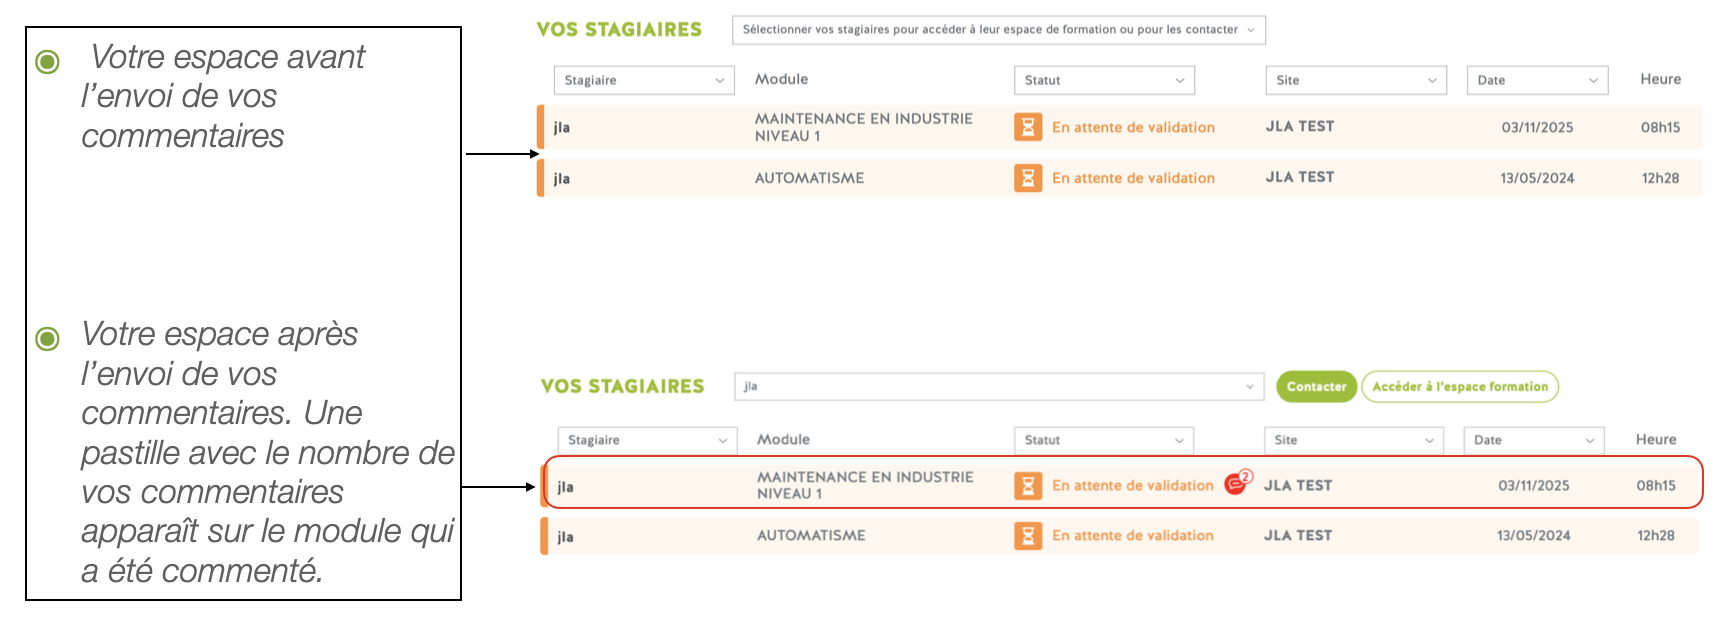Image resolution: width=1734 pixels, height=620 pixels.
Task: Click "En attente de validation" in red-outlined row
Action: pos(1132,486)
